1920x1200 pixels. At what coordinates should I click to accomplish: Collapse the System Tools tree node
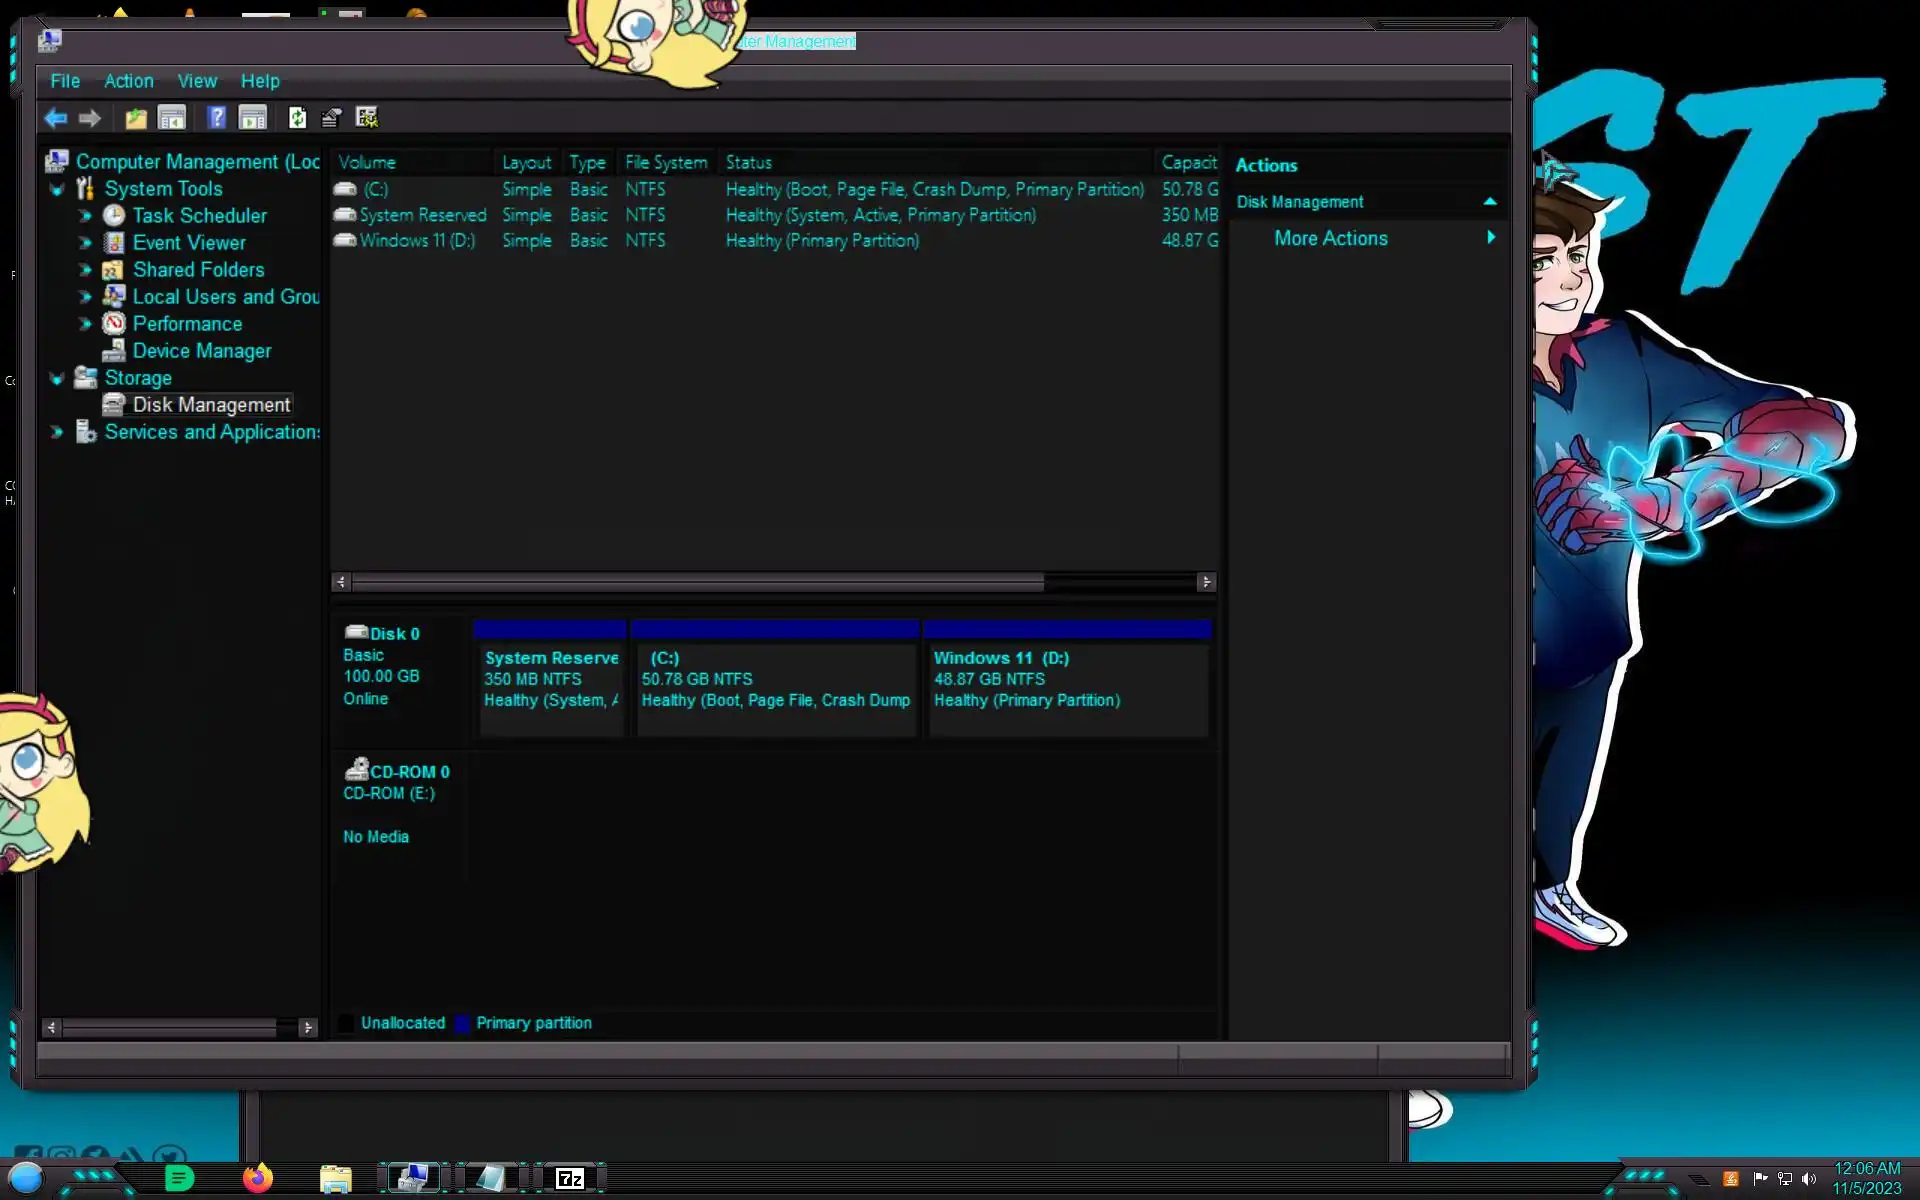[57, 189]
